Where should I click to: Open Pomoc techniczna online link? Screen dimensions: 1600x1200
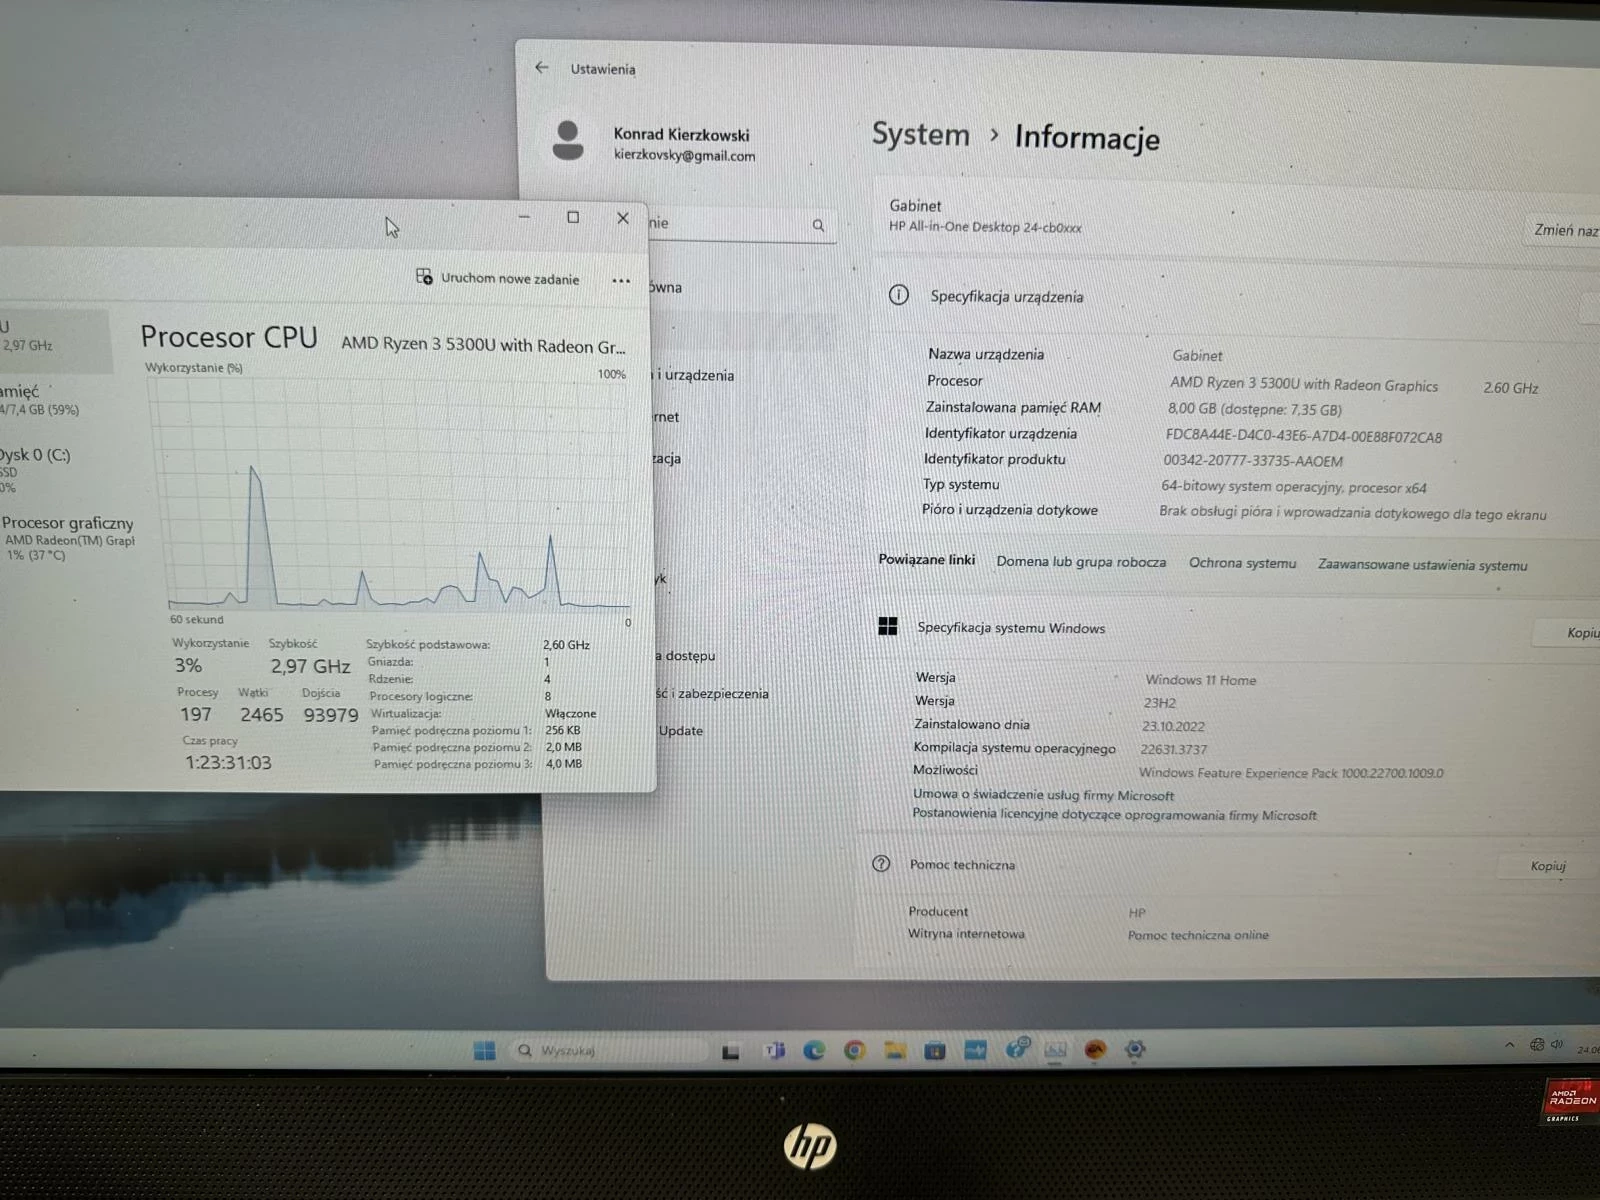click(x=1198, y=935)
